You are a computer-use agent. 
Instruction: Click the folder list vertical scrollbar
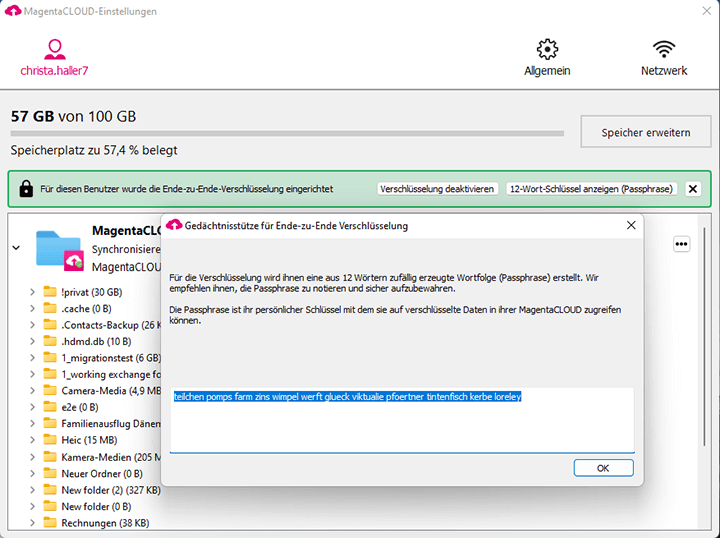[x=704, y=337]
